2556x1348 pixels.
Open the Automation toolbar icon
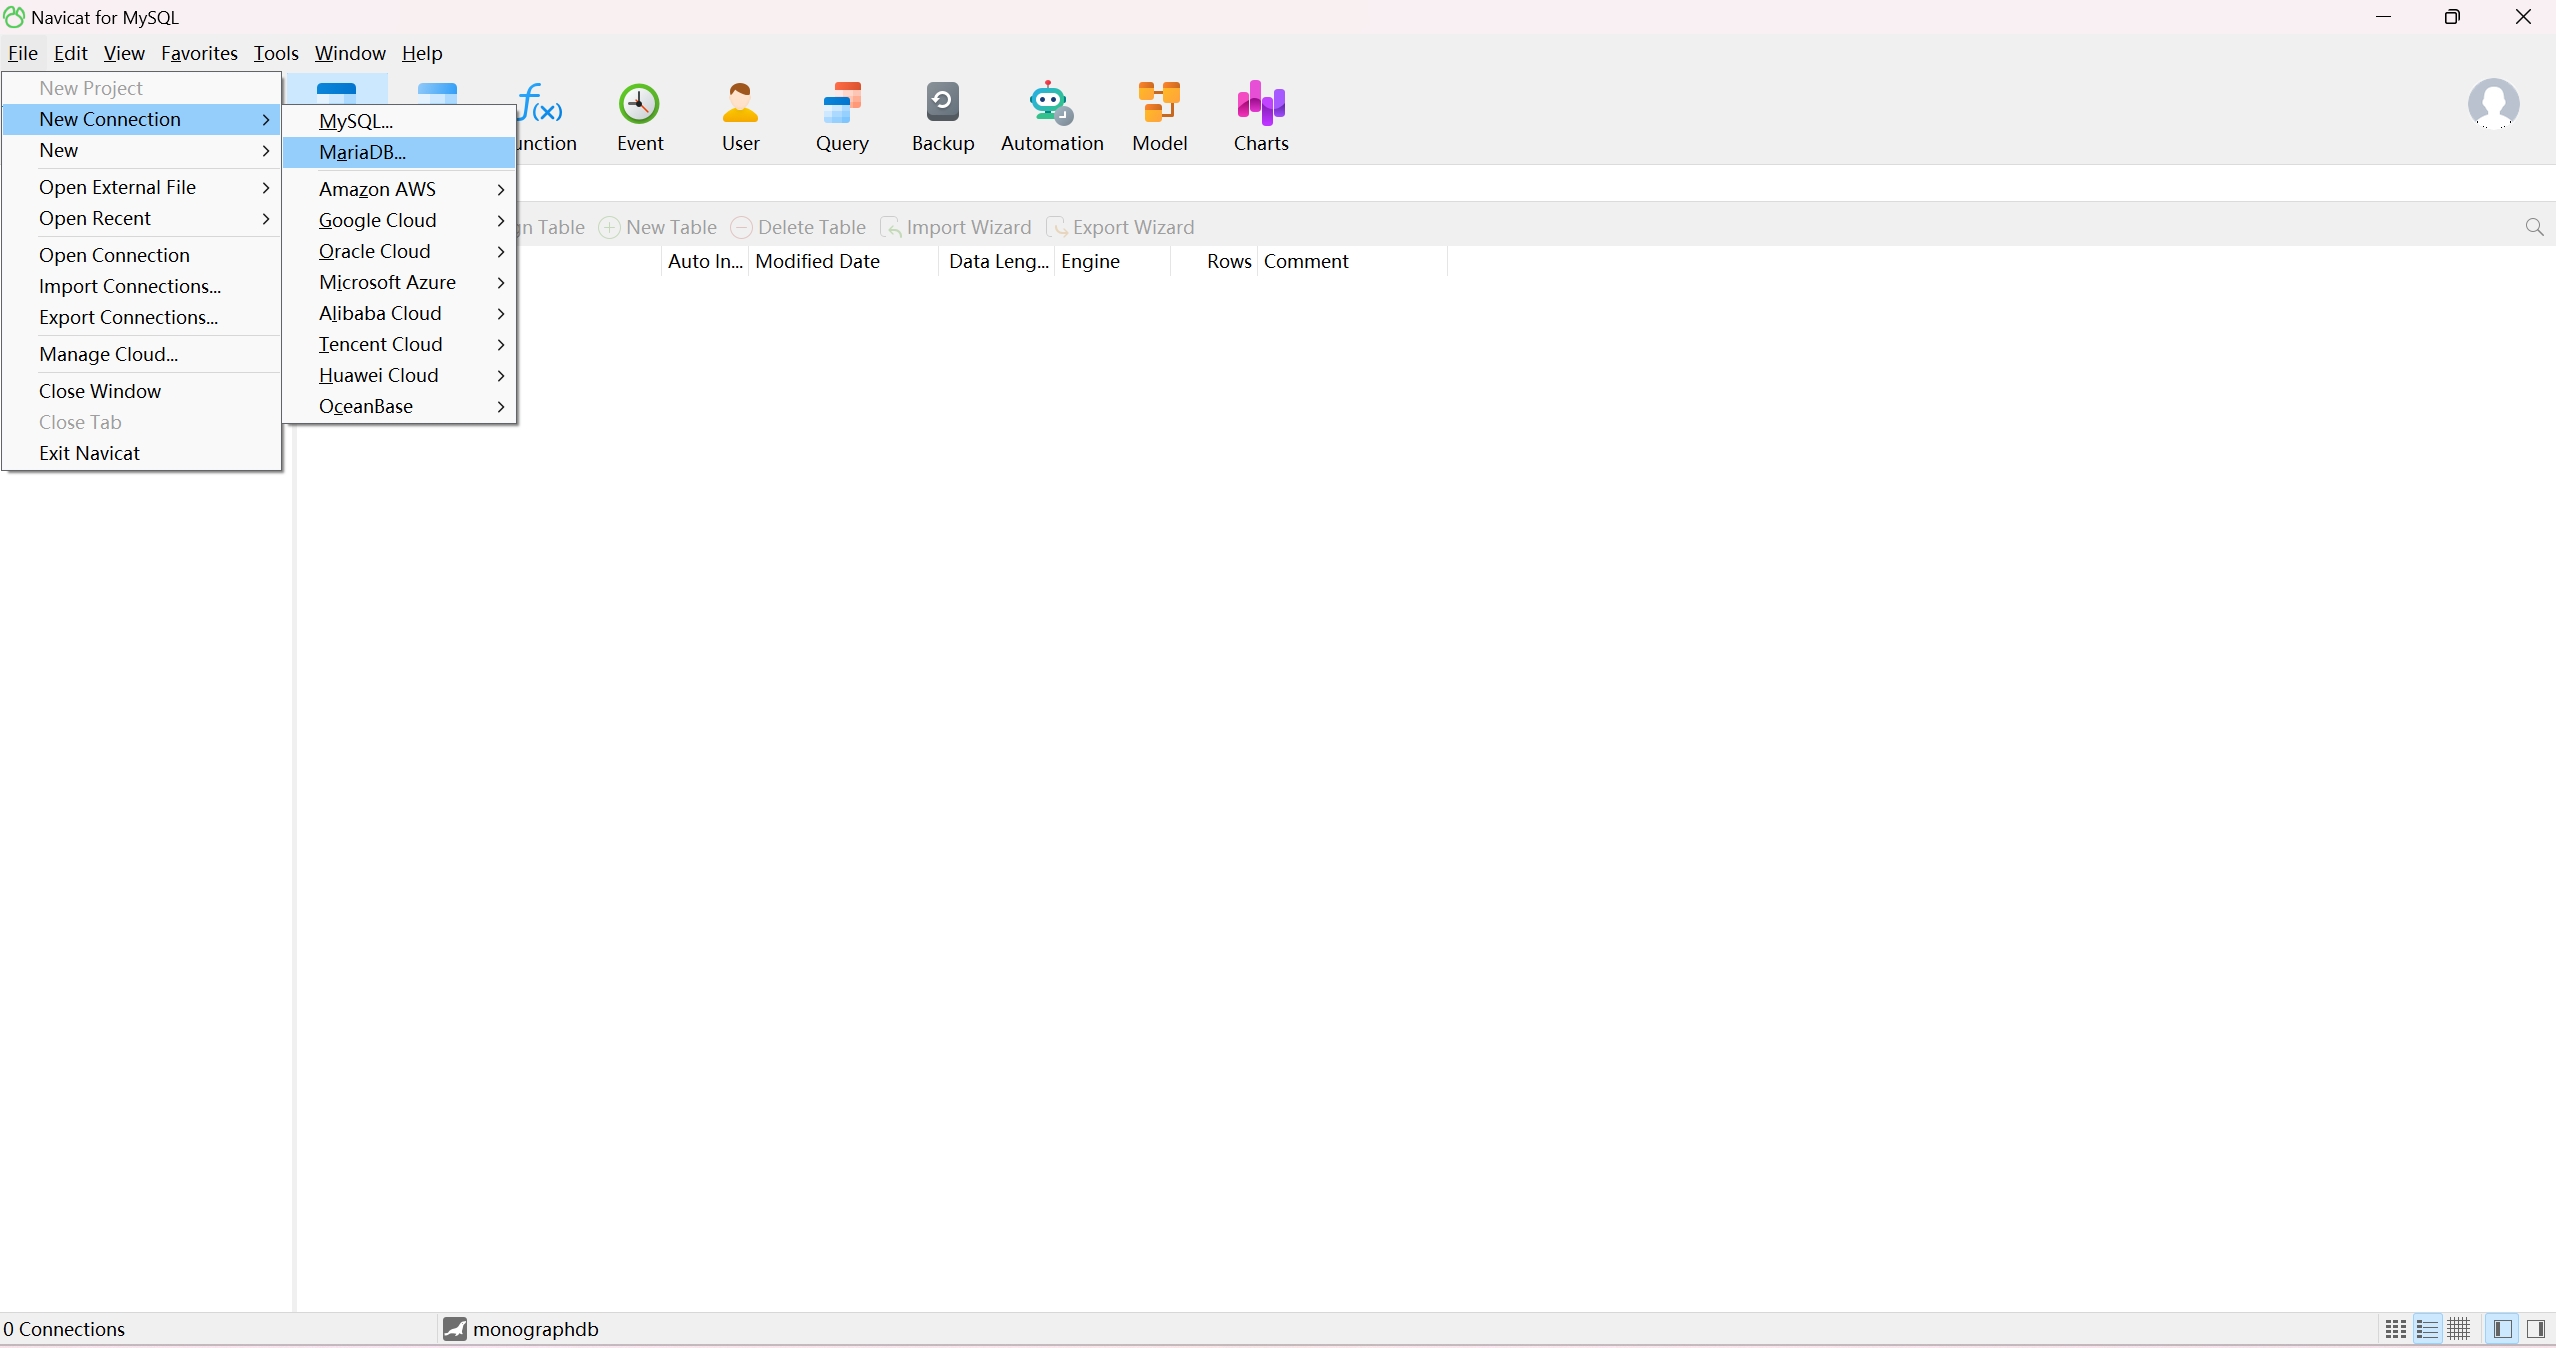click(x=1051, y=117)
